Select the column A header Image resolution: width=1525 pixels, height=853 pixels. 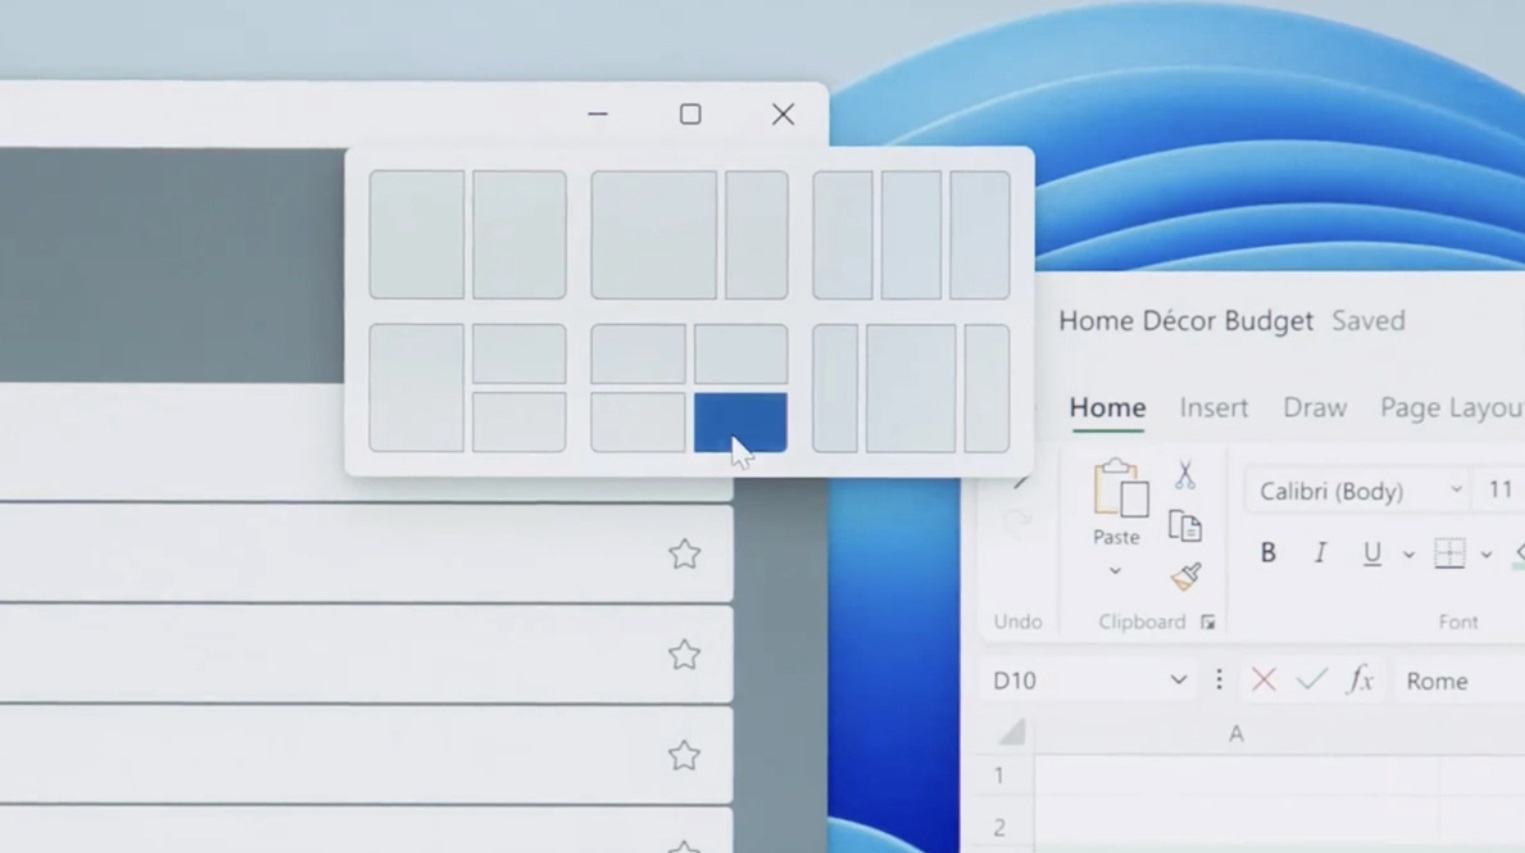(1236, 734)
